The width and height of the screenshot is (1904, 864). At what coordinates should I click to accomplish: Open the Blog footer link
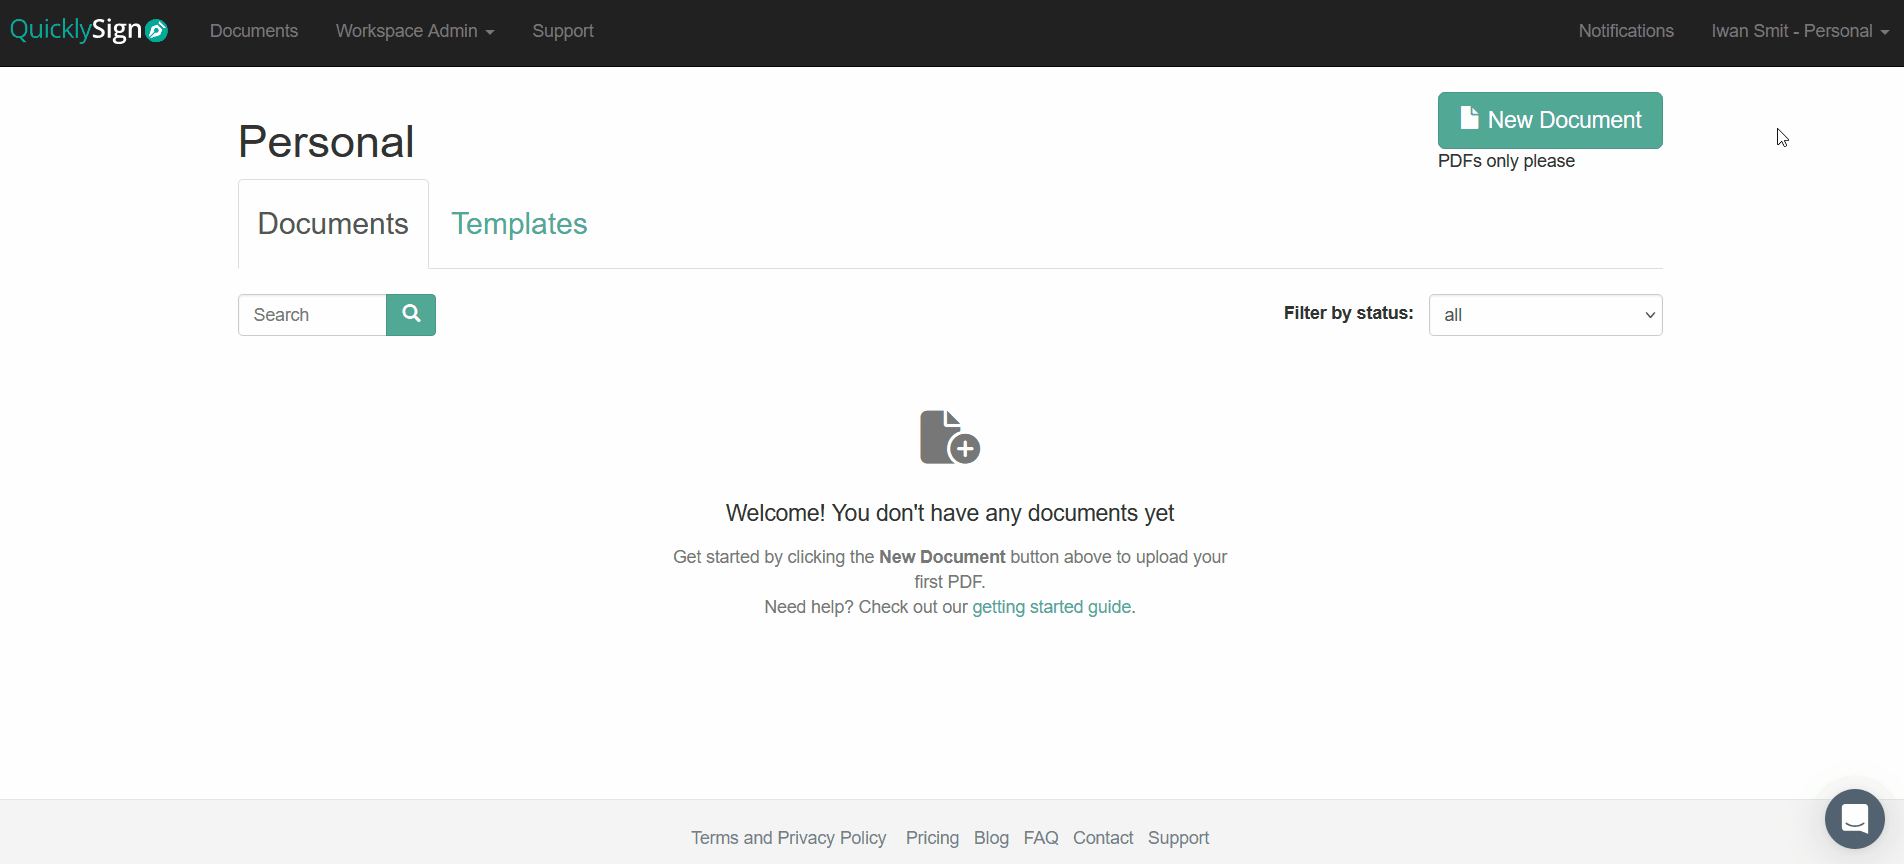click(x=991, y=838)
